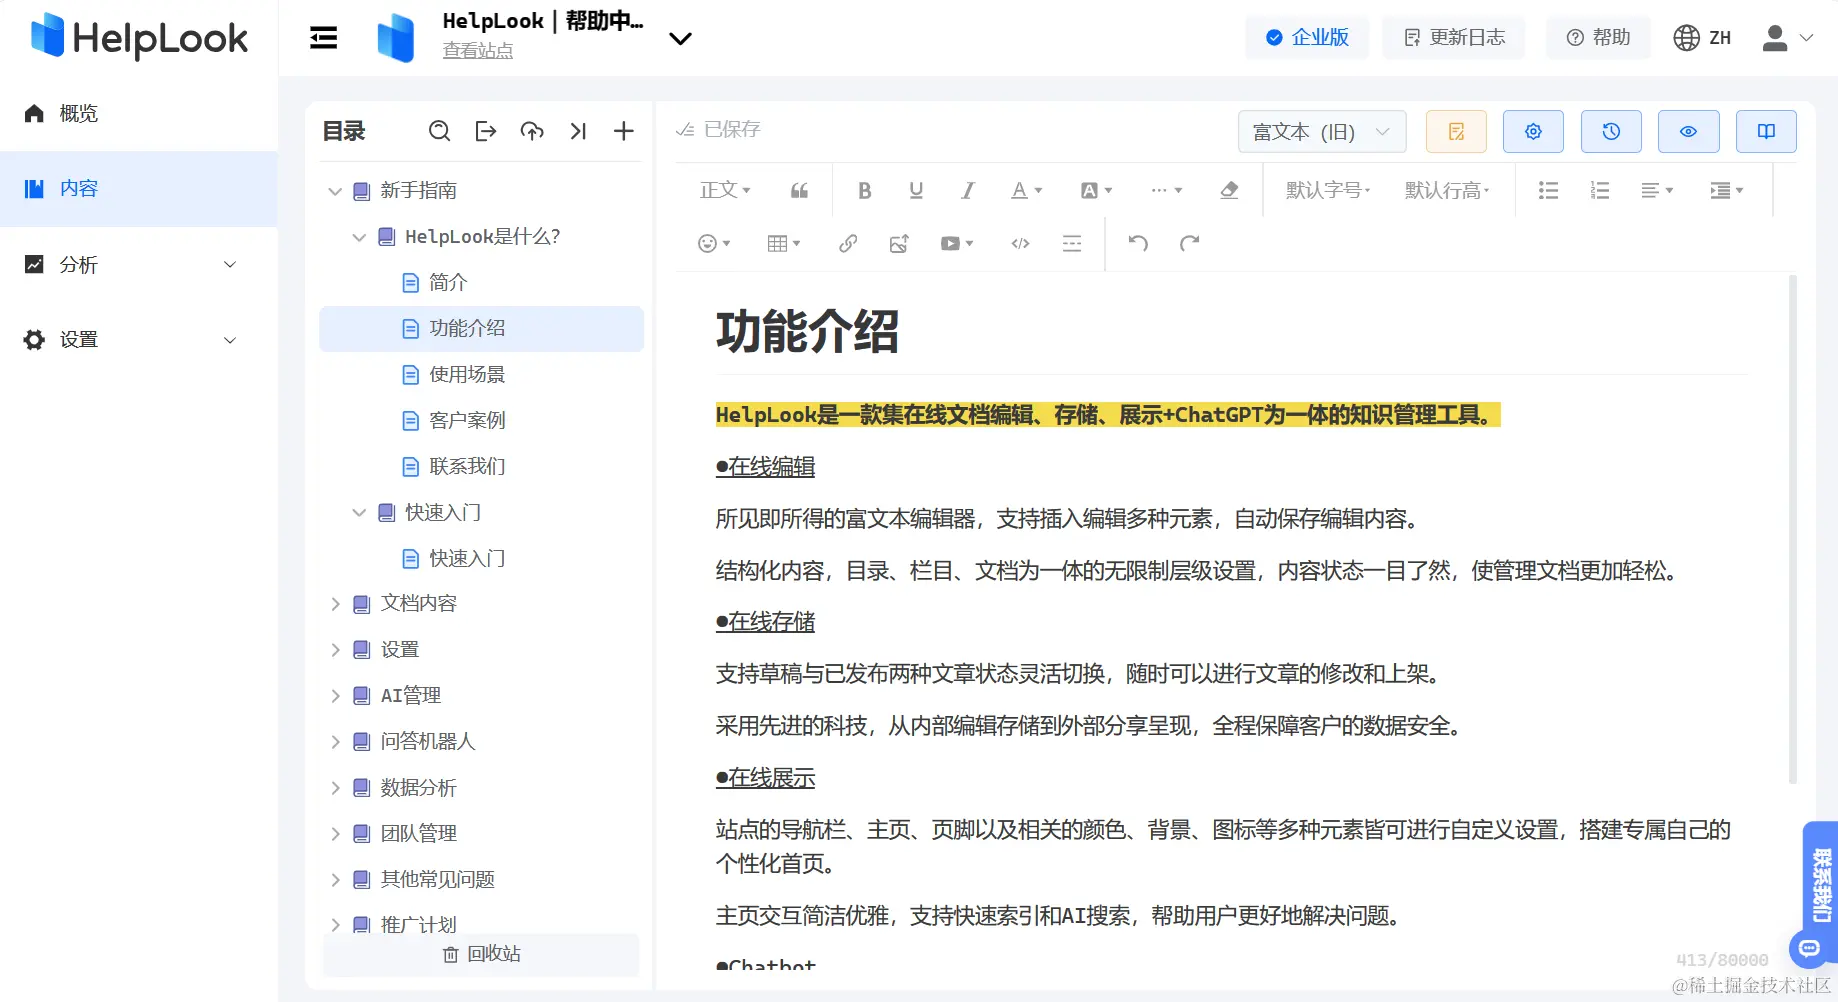Open the text alignment dropdown
This screenshot has height=1002, width=1838.
point(1657,190)
